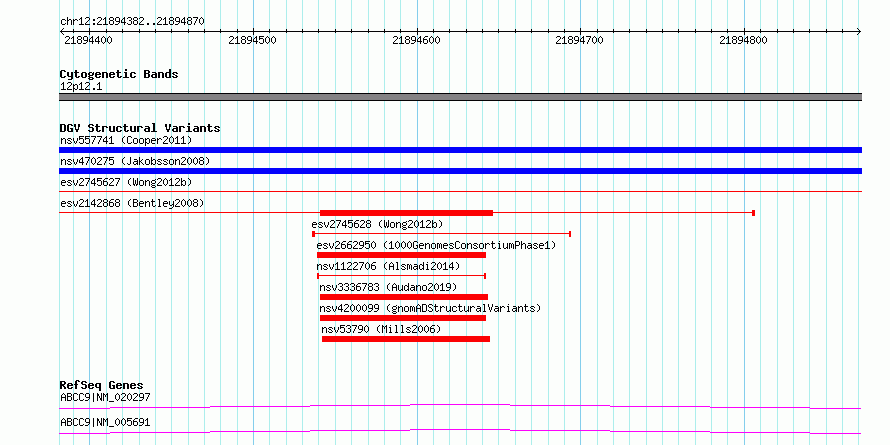Open the esv2745627 (Wong2012b) label
890x445 pixels.
[x=126, y=182]
